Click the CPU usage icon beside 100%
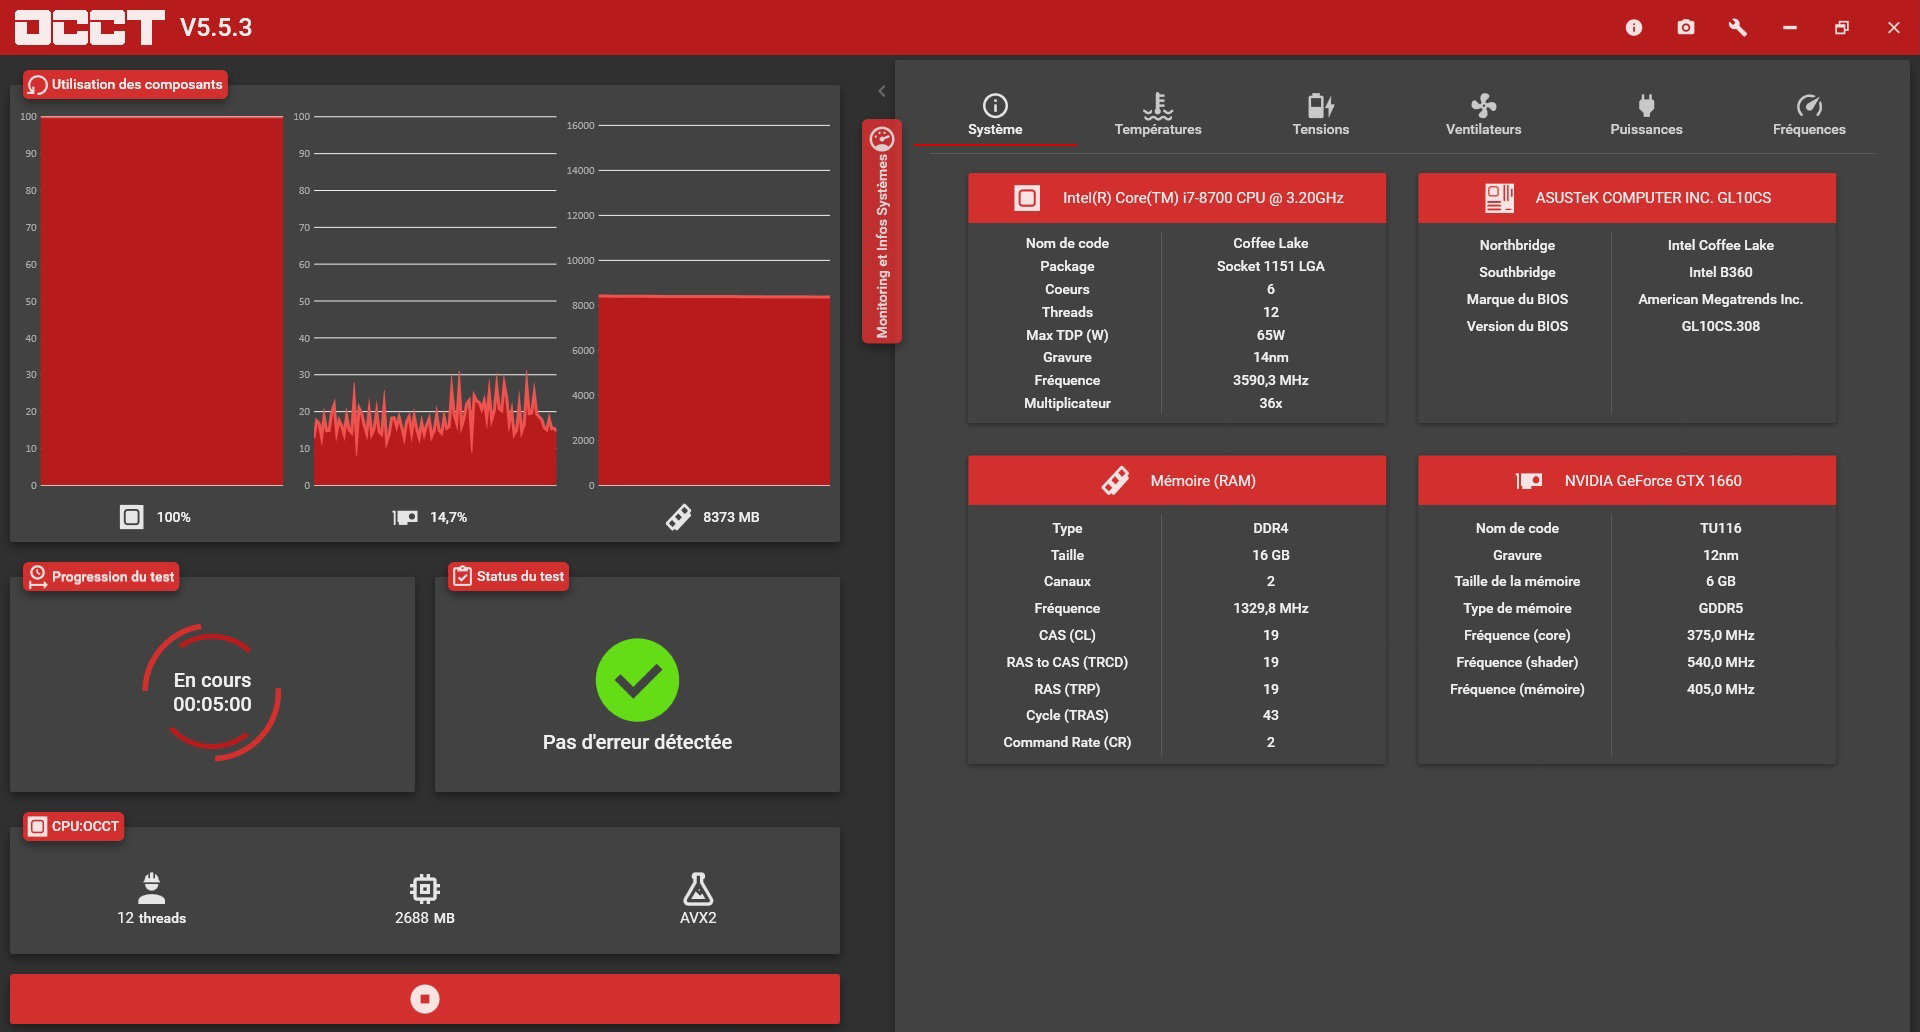Image resolution: width=1920 pixels, height=1032 pixels. click(131, 517)
